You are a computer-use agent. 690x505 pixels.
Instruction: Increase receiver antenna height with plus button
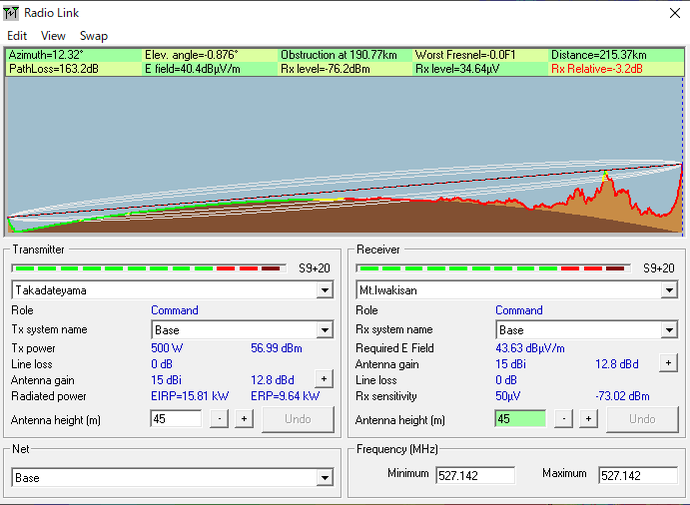click(589, 419)
